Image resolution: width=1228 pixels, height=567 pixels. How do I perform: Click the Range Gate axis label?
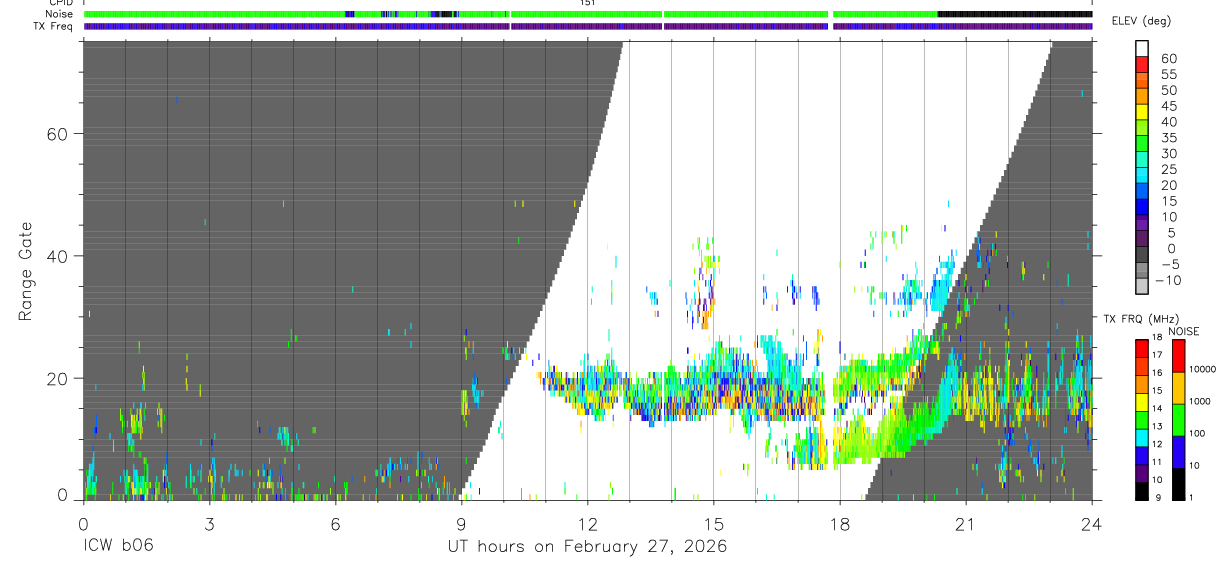pos(26,271)
